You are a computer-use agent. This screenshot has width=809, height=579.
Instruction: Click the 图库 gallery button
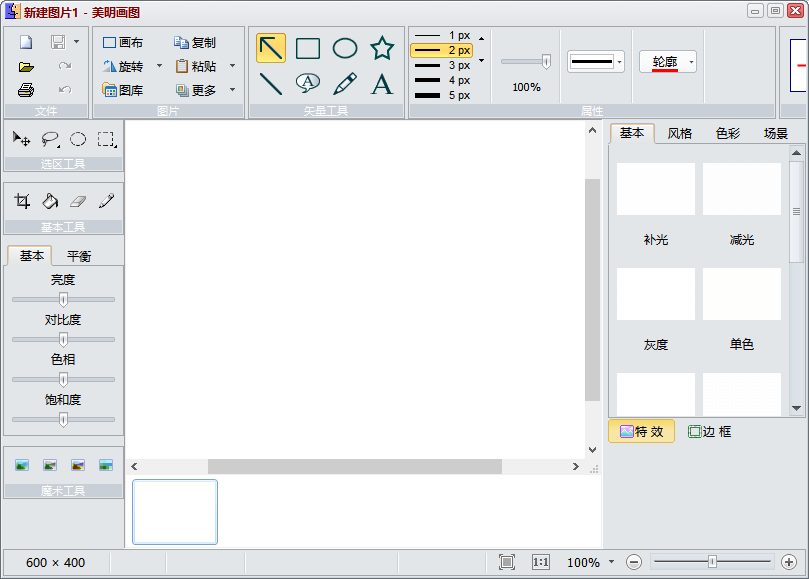pyautogui.click(x=123, y=90)
